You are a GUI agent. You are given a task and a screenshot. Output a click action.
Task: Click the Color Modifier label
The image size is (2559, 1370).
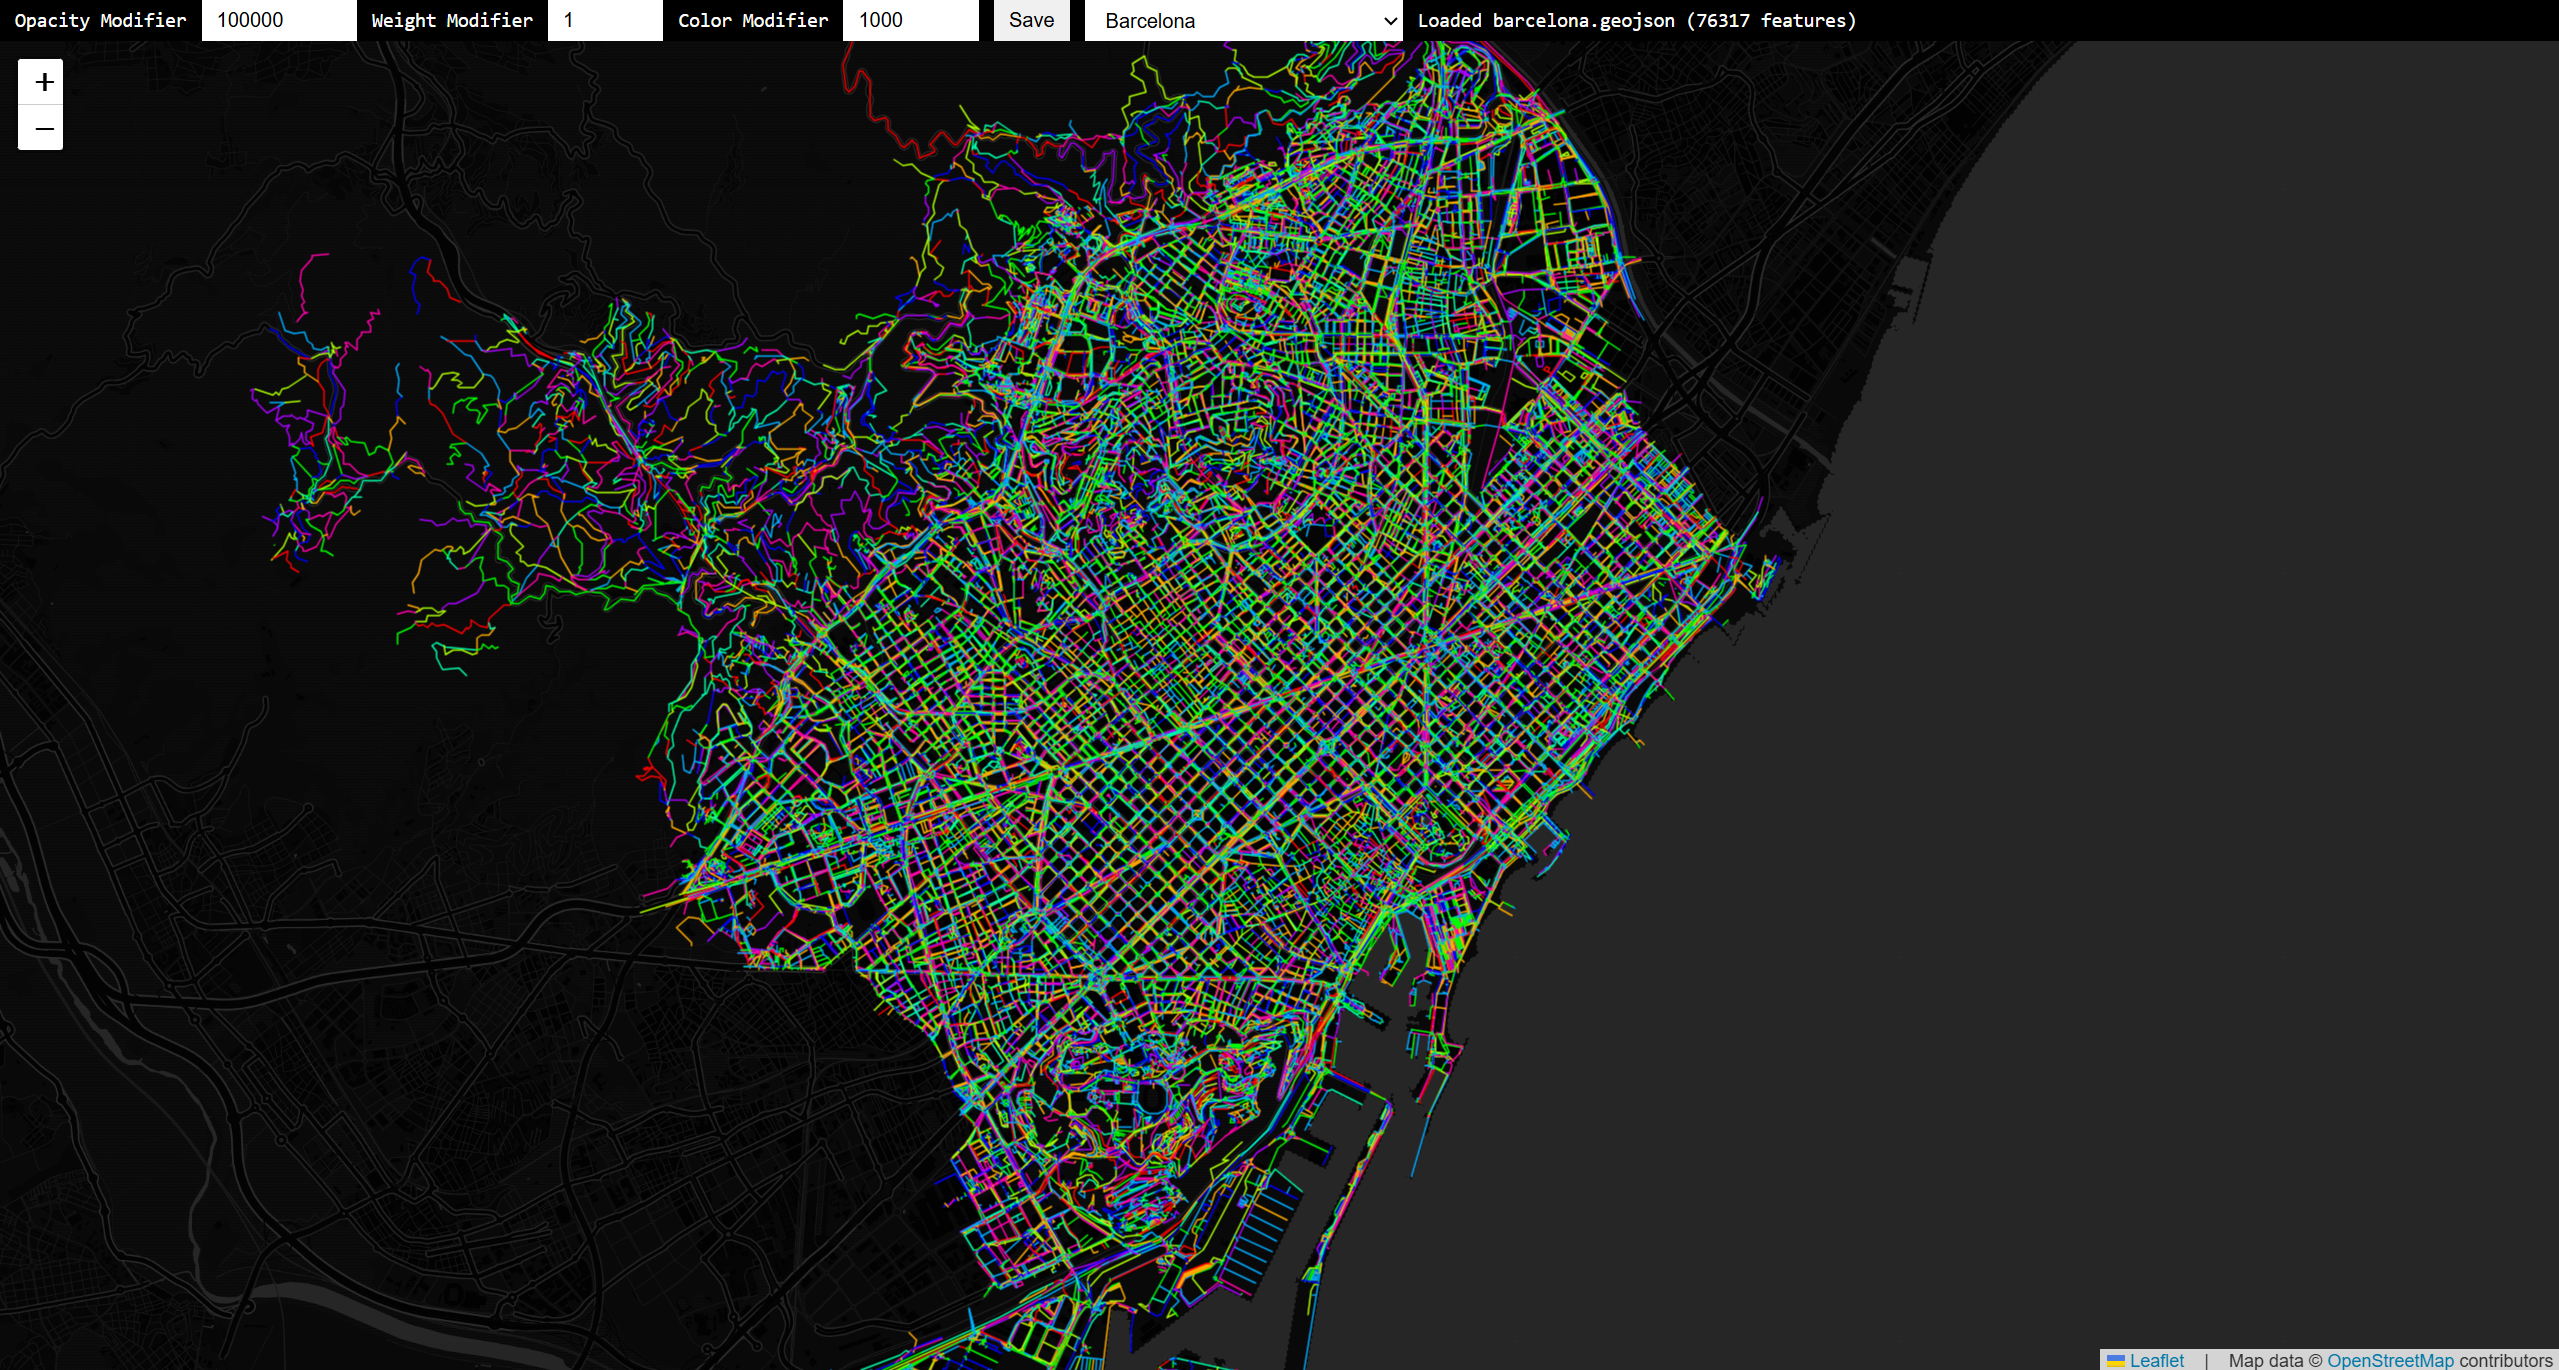tap(752, 20)
